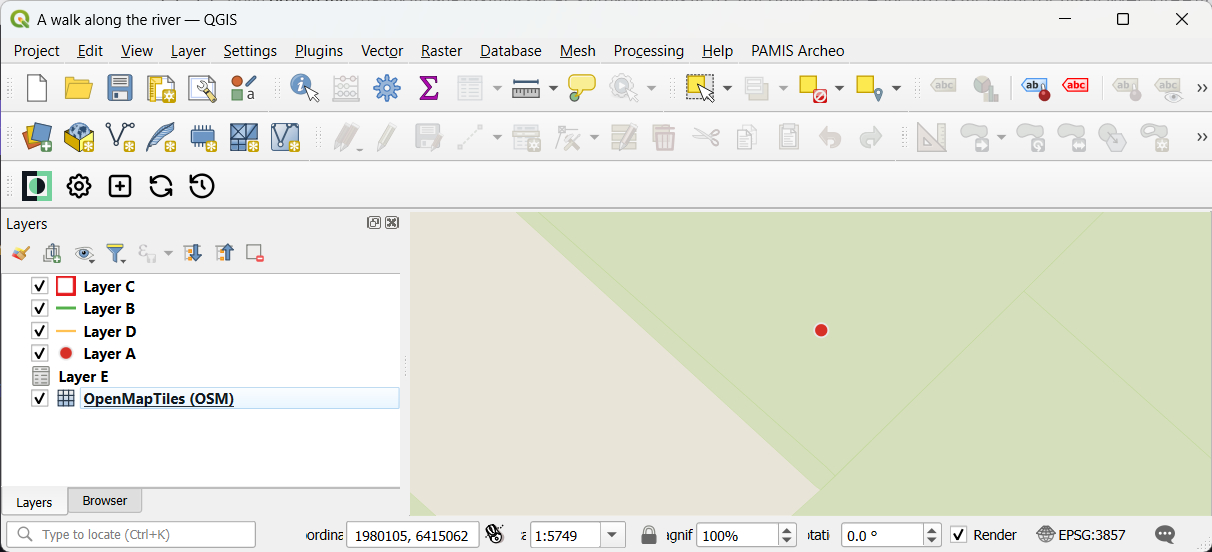Click the plugin's plus-in-square add icon
This screenshot has height=552, width=1212.
[120, 186]
